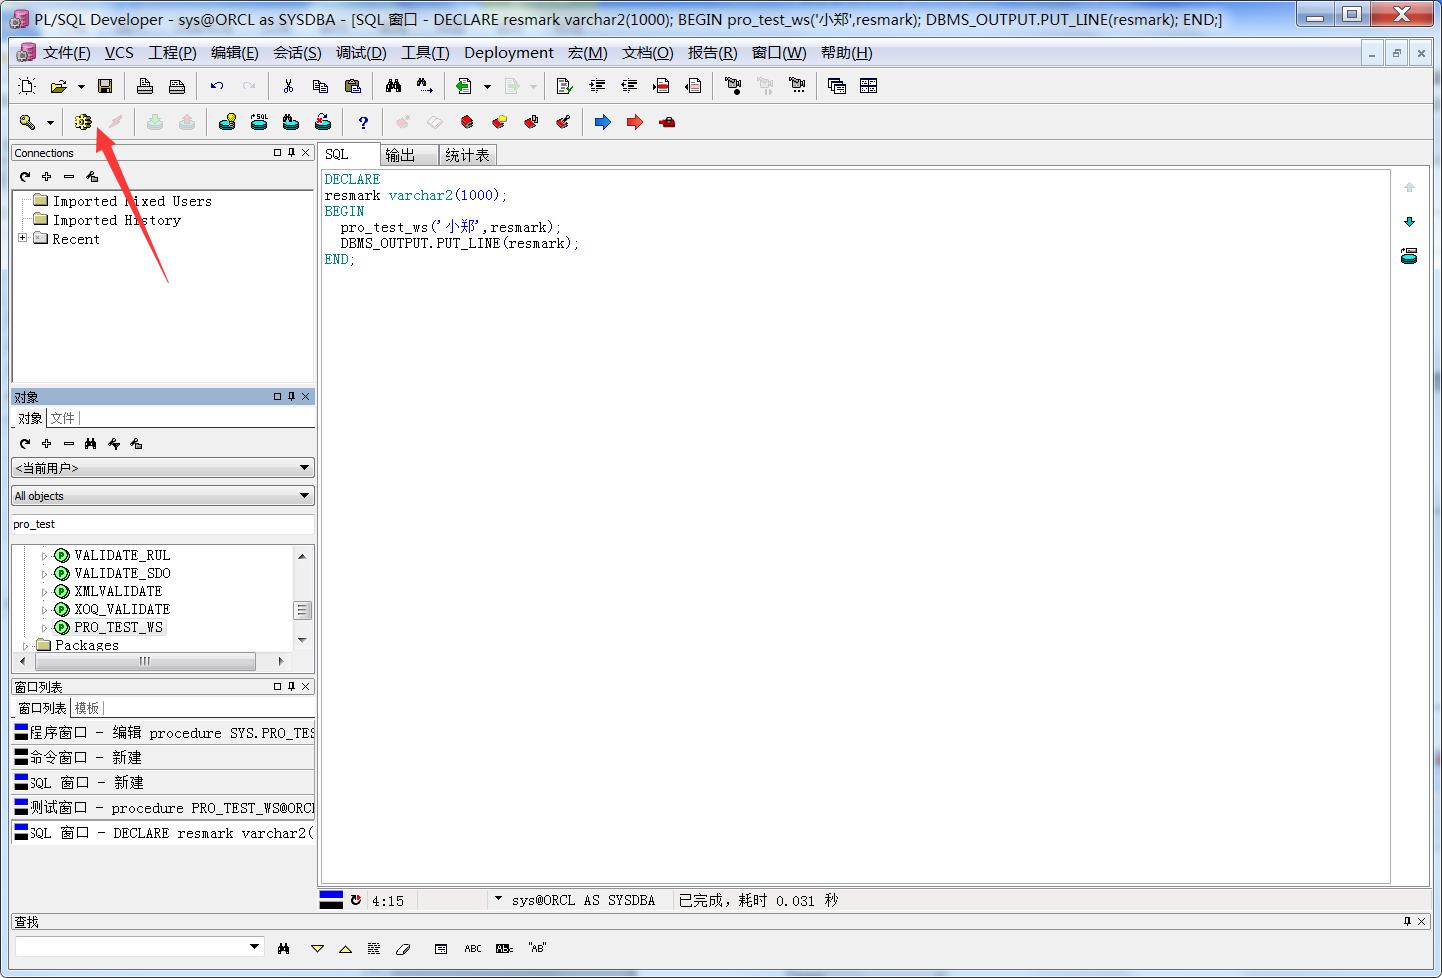Select 测试窗口 procedure PRO_TEST_WS in window list
The width and height of the screenshot is (1442, 978).
coord(163,807)
